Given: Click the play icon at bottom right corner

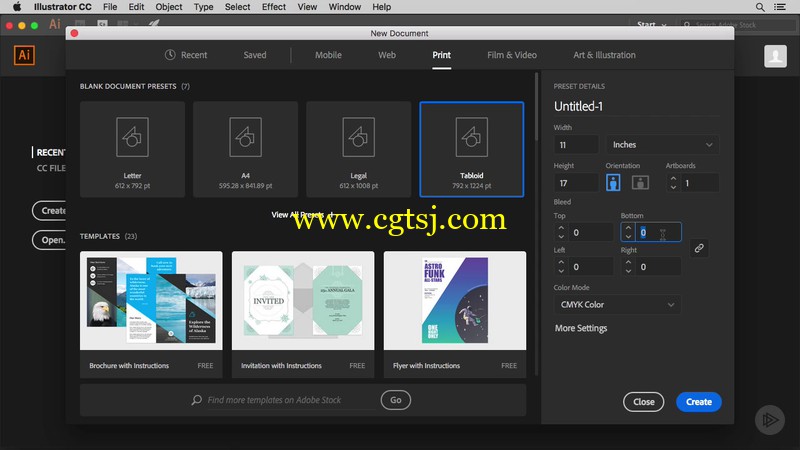Looking at the screenshot, I should coord(769,419).
